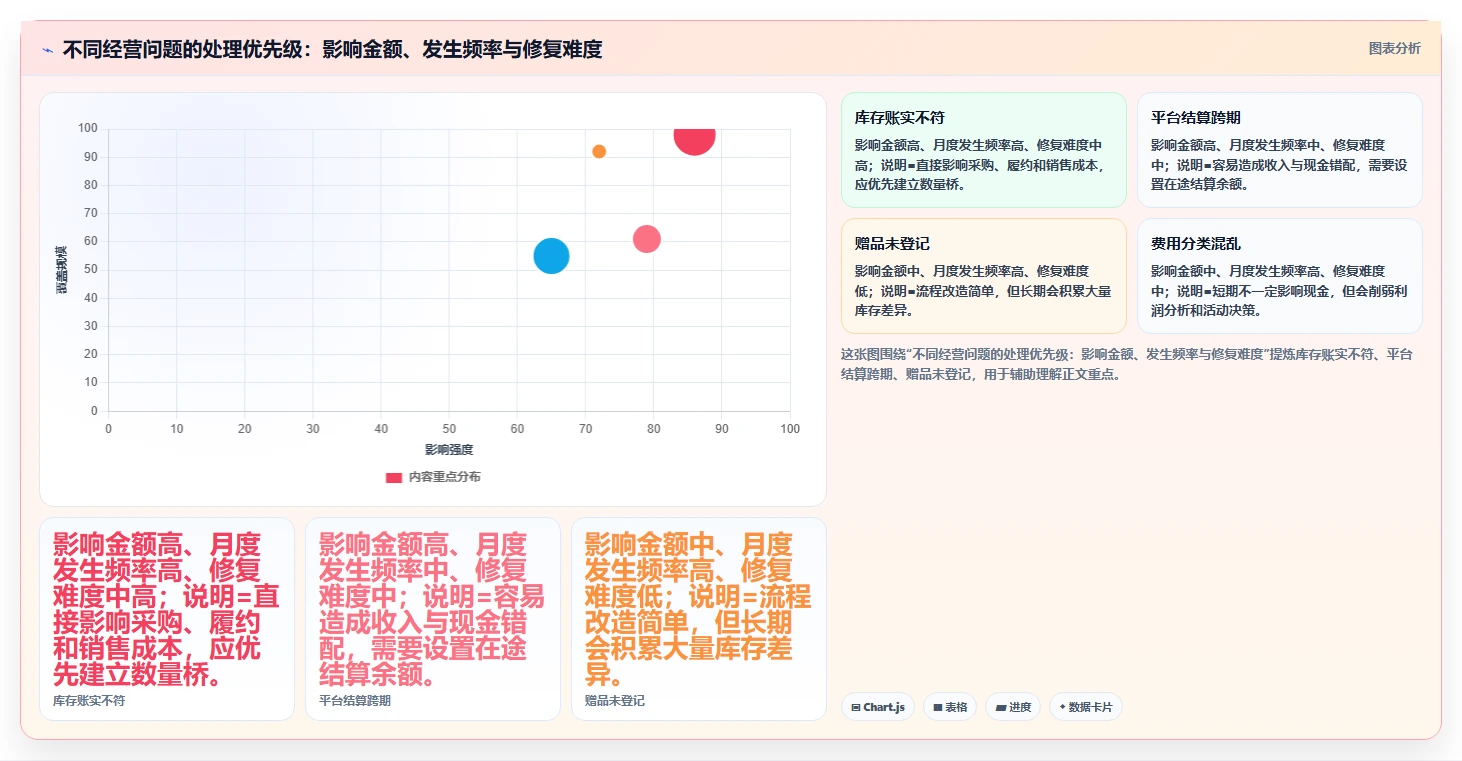Select the 数据卡片 tag pill
Screen dimensions: 1462x761
click(x=1085, y=707)
